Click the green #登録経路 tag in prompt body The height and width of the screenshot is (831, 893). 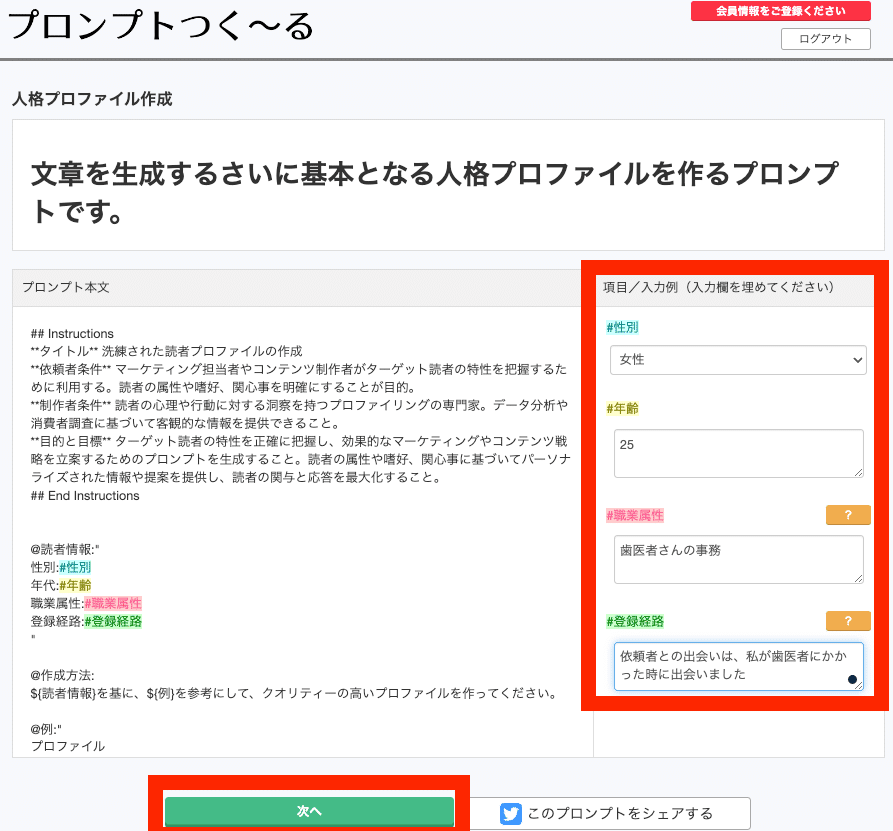pyautogui.click(x=113, y=621)
